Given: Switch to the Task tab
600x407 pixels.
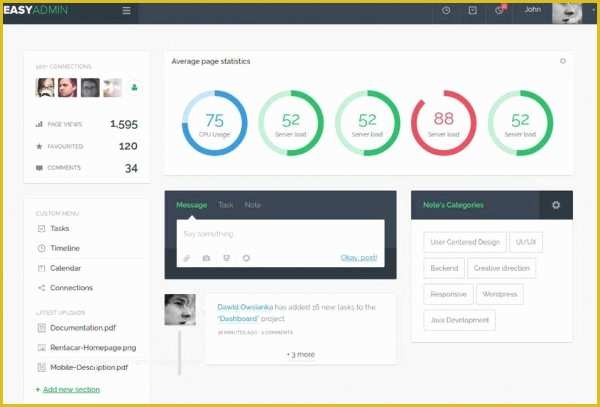Looking at the screenshot, I should pos(226,205).
